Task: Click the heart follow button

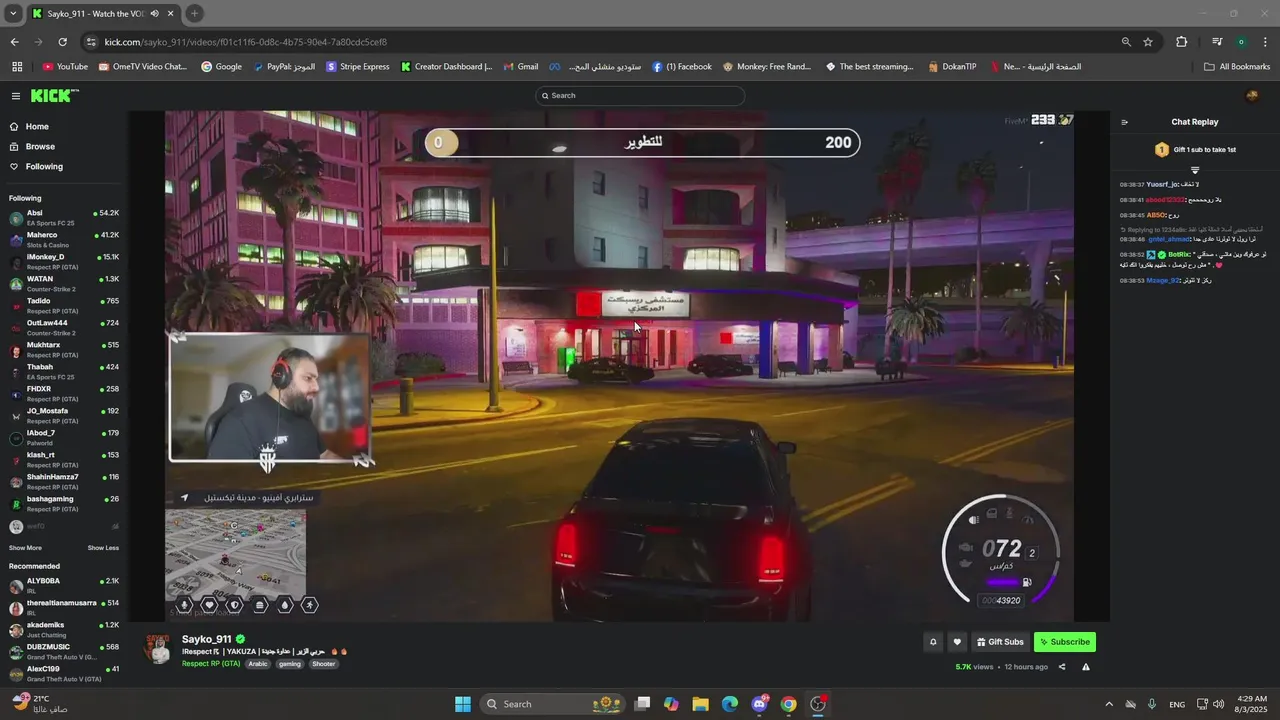Action: coord(957,642)
